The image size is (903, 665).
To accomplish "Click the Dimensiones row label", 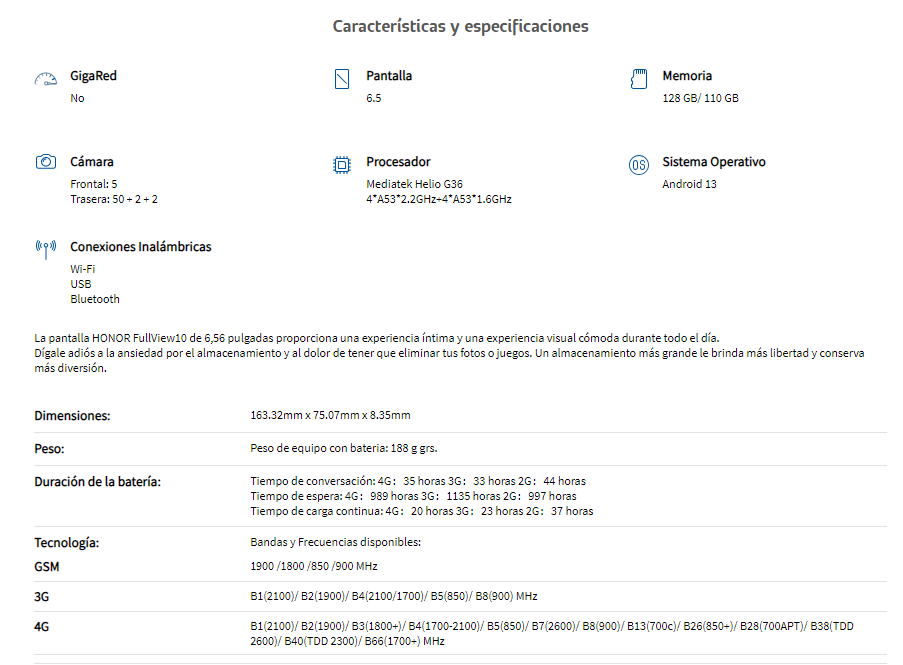I will [72, 416].
